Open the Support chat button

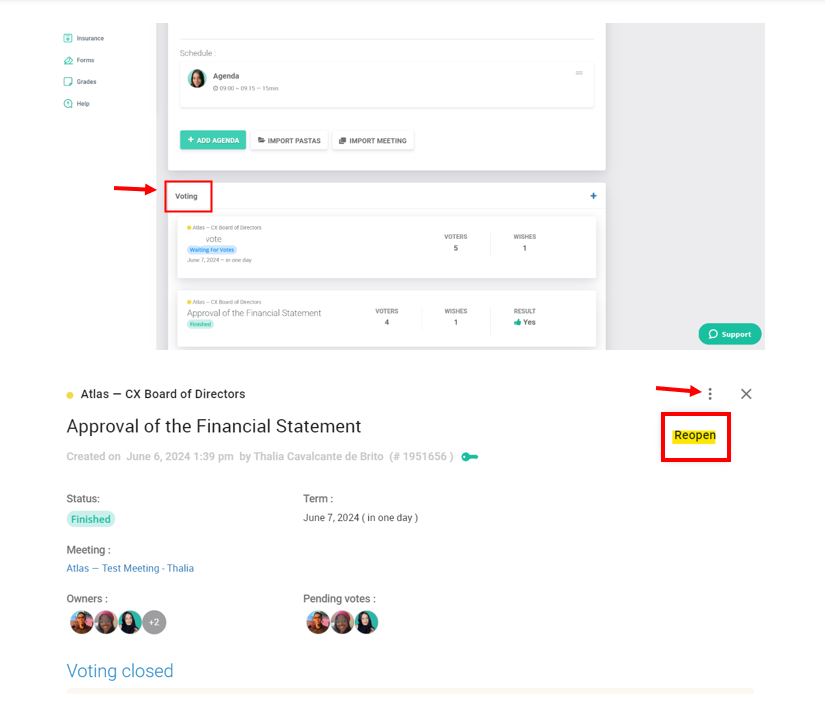click(x=730, y=334)
